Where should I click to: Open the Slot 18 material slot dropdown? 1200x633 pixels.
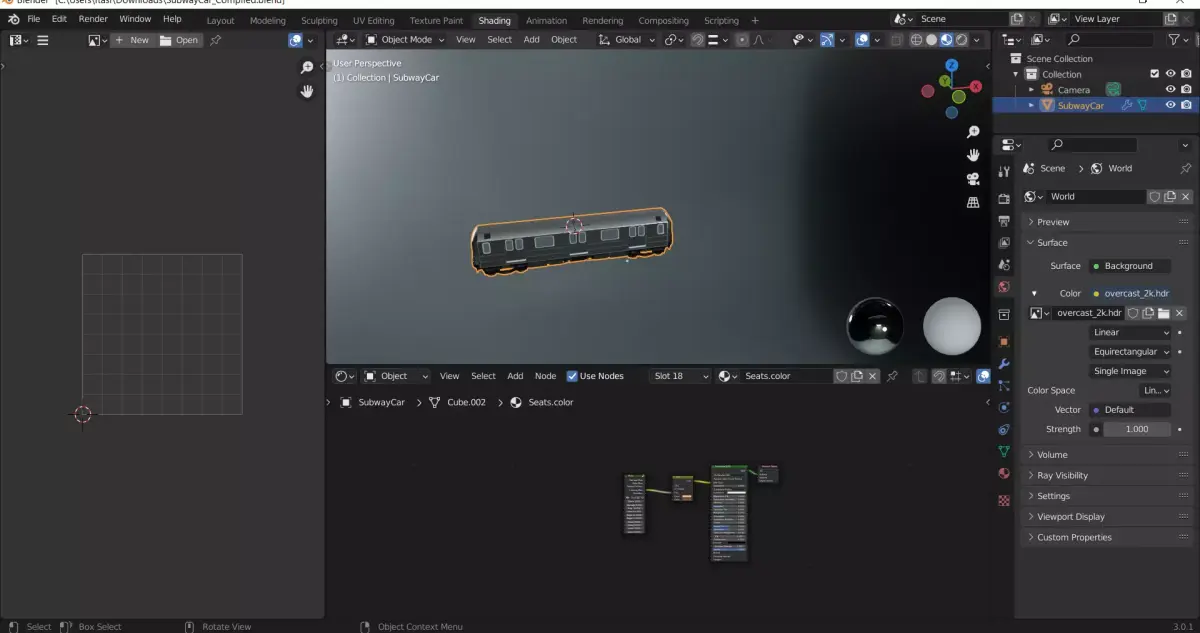tap(680, 376)
